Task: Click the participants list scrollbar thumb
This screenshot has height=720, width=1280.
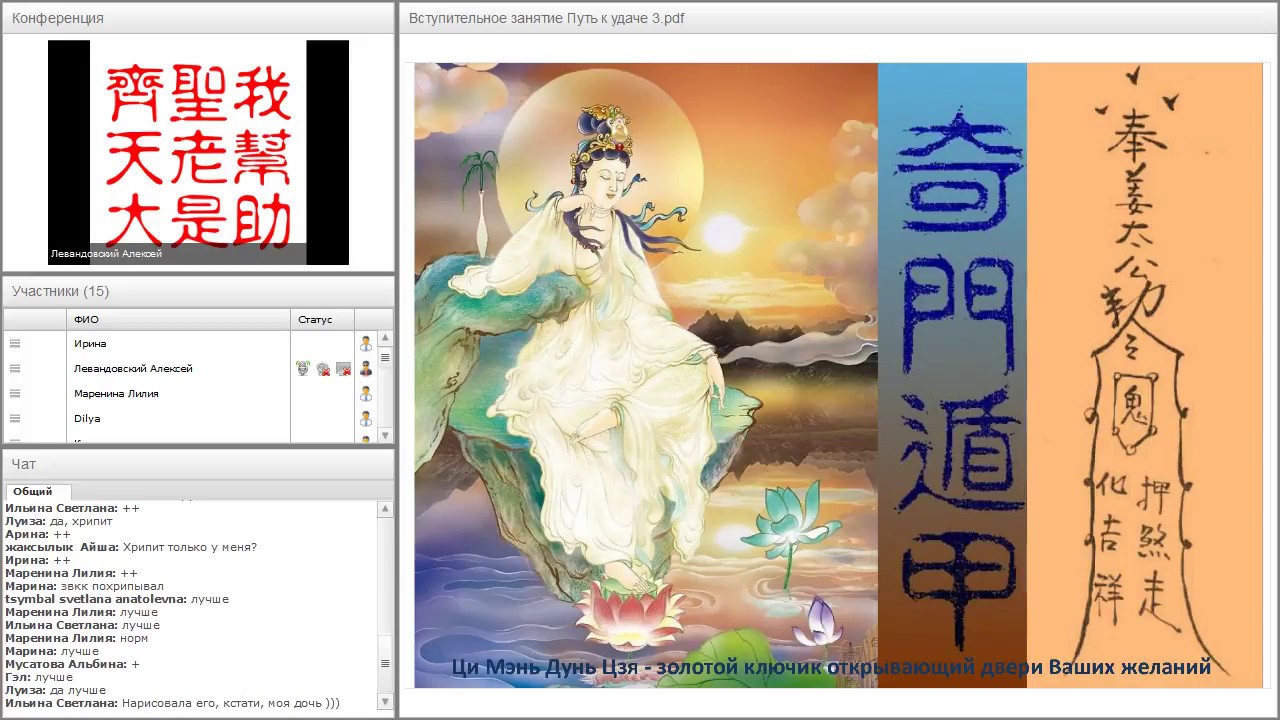Action: click(x=385, y=357)
